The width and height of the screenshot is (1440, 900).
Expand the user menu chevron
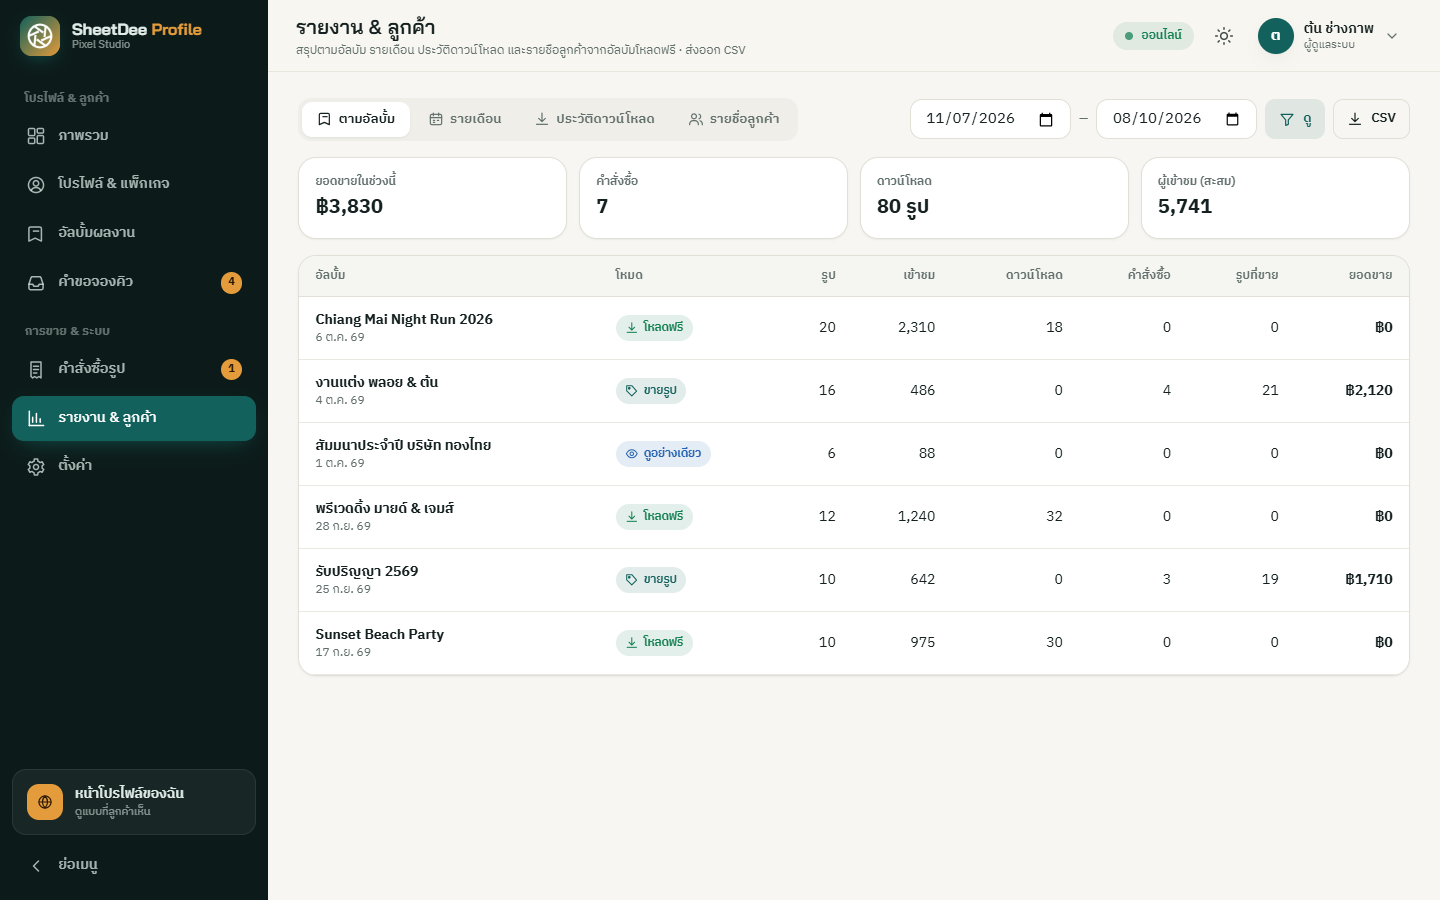tap(1392, 36)
